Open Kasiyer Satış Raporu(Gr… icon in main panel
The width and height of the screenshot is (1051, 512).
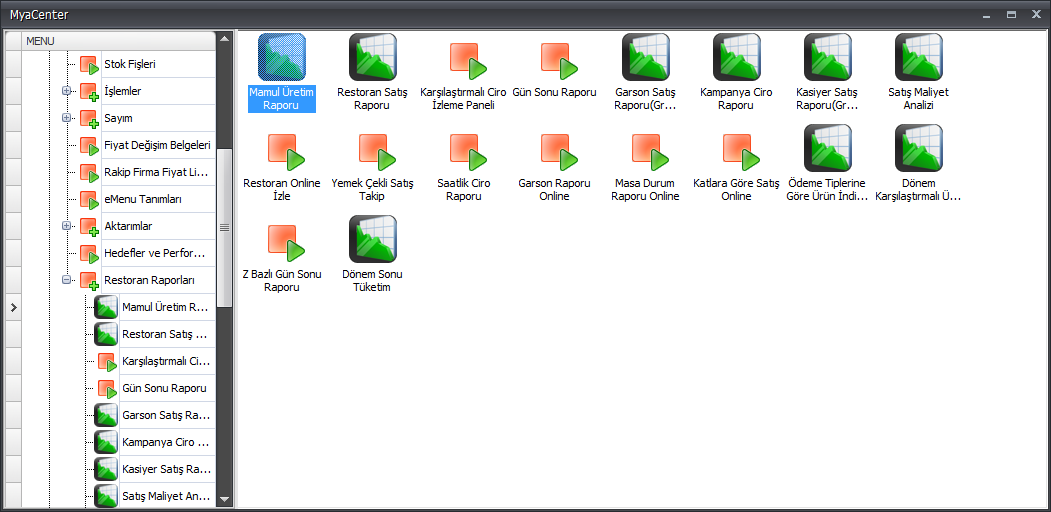828,58
